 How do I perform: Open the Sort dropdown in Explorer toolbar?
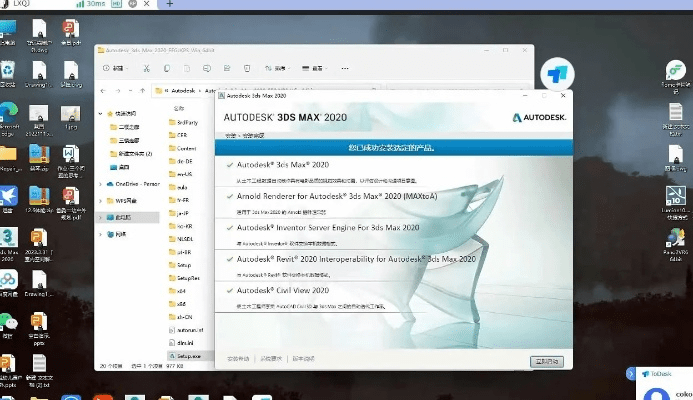[x=272, y=69]
